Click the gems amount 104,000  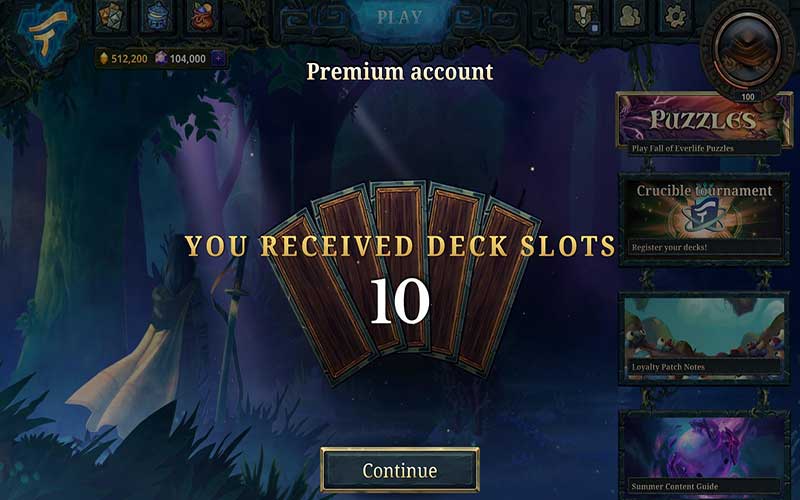(x=187, y=59)
